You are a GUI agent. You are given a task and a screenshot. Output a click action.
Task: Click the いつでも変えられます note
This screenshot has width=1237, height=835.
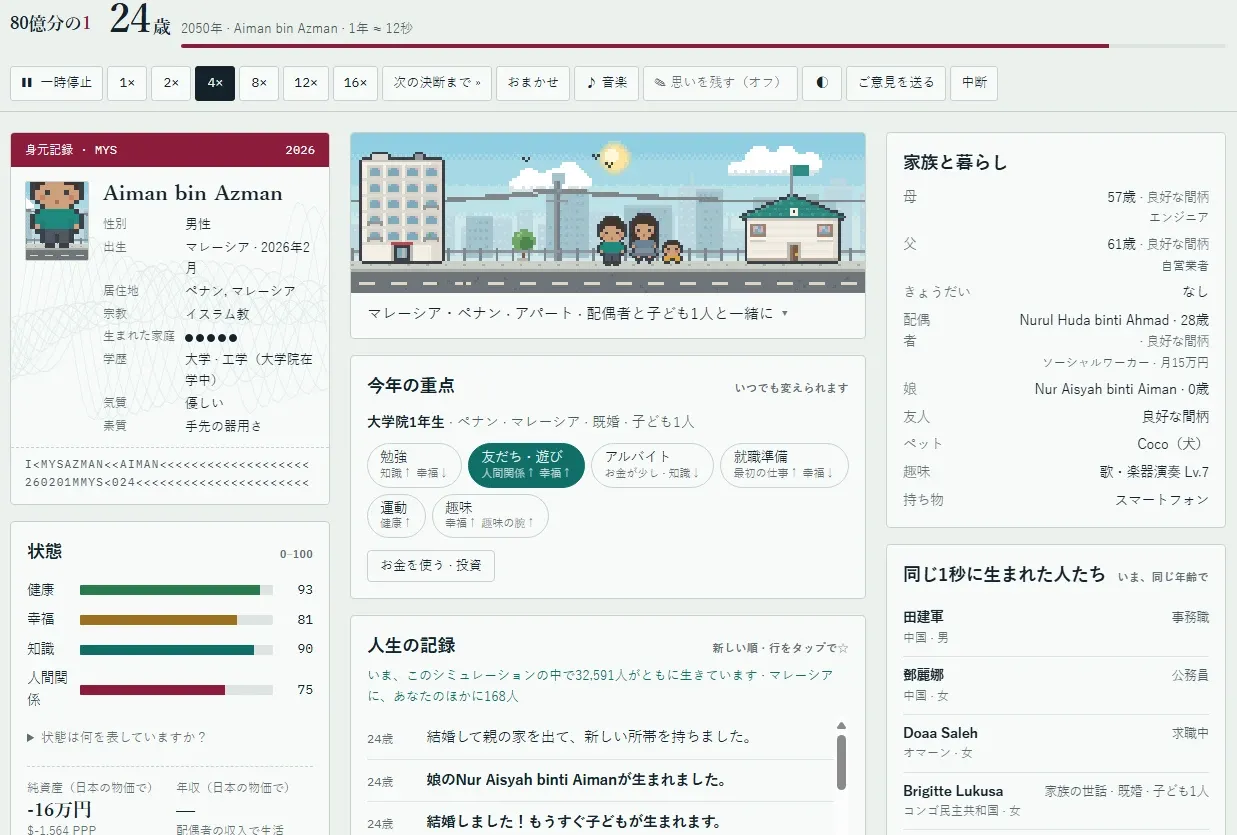[x=791, y=388]
